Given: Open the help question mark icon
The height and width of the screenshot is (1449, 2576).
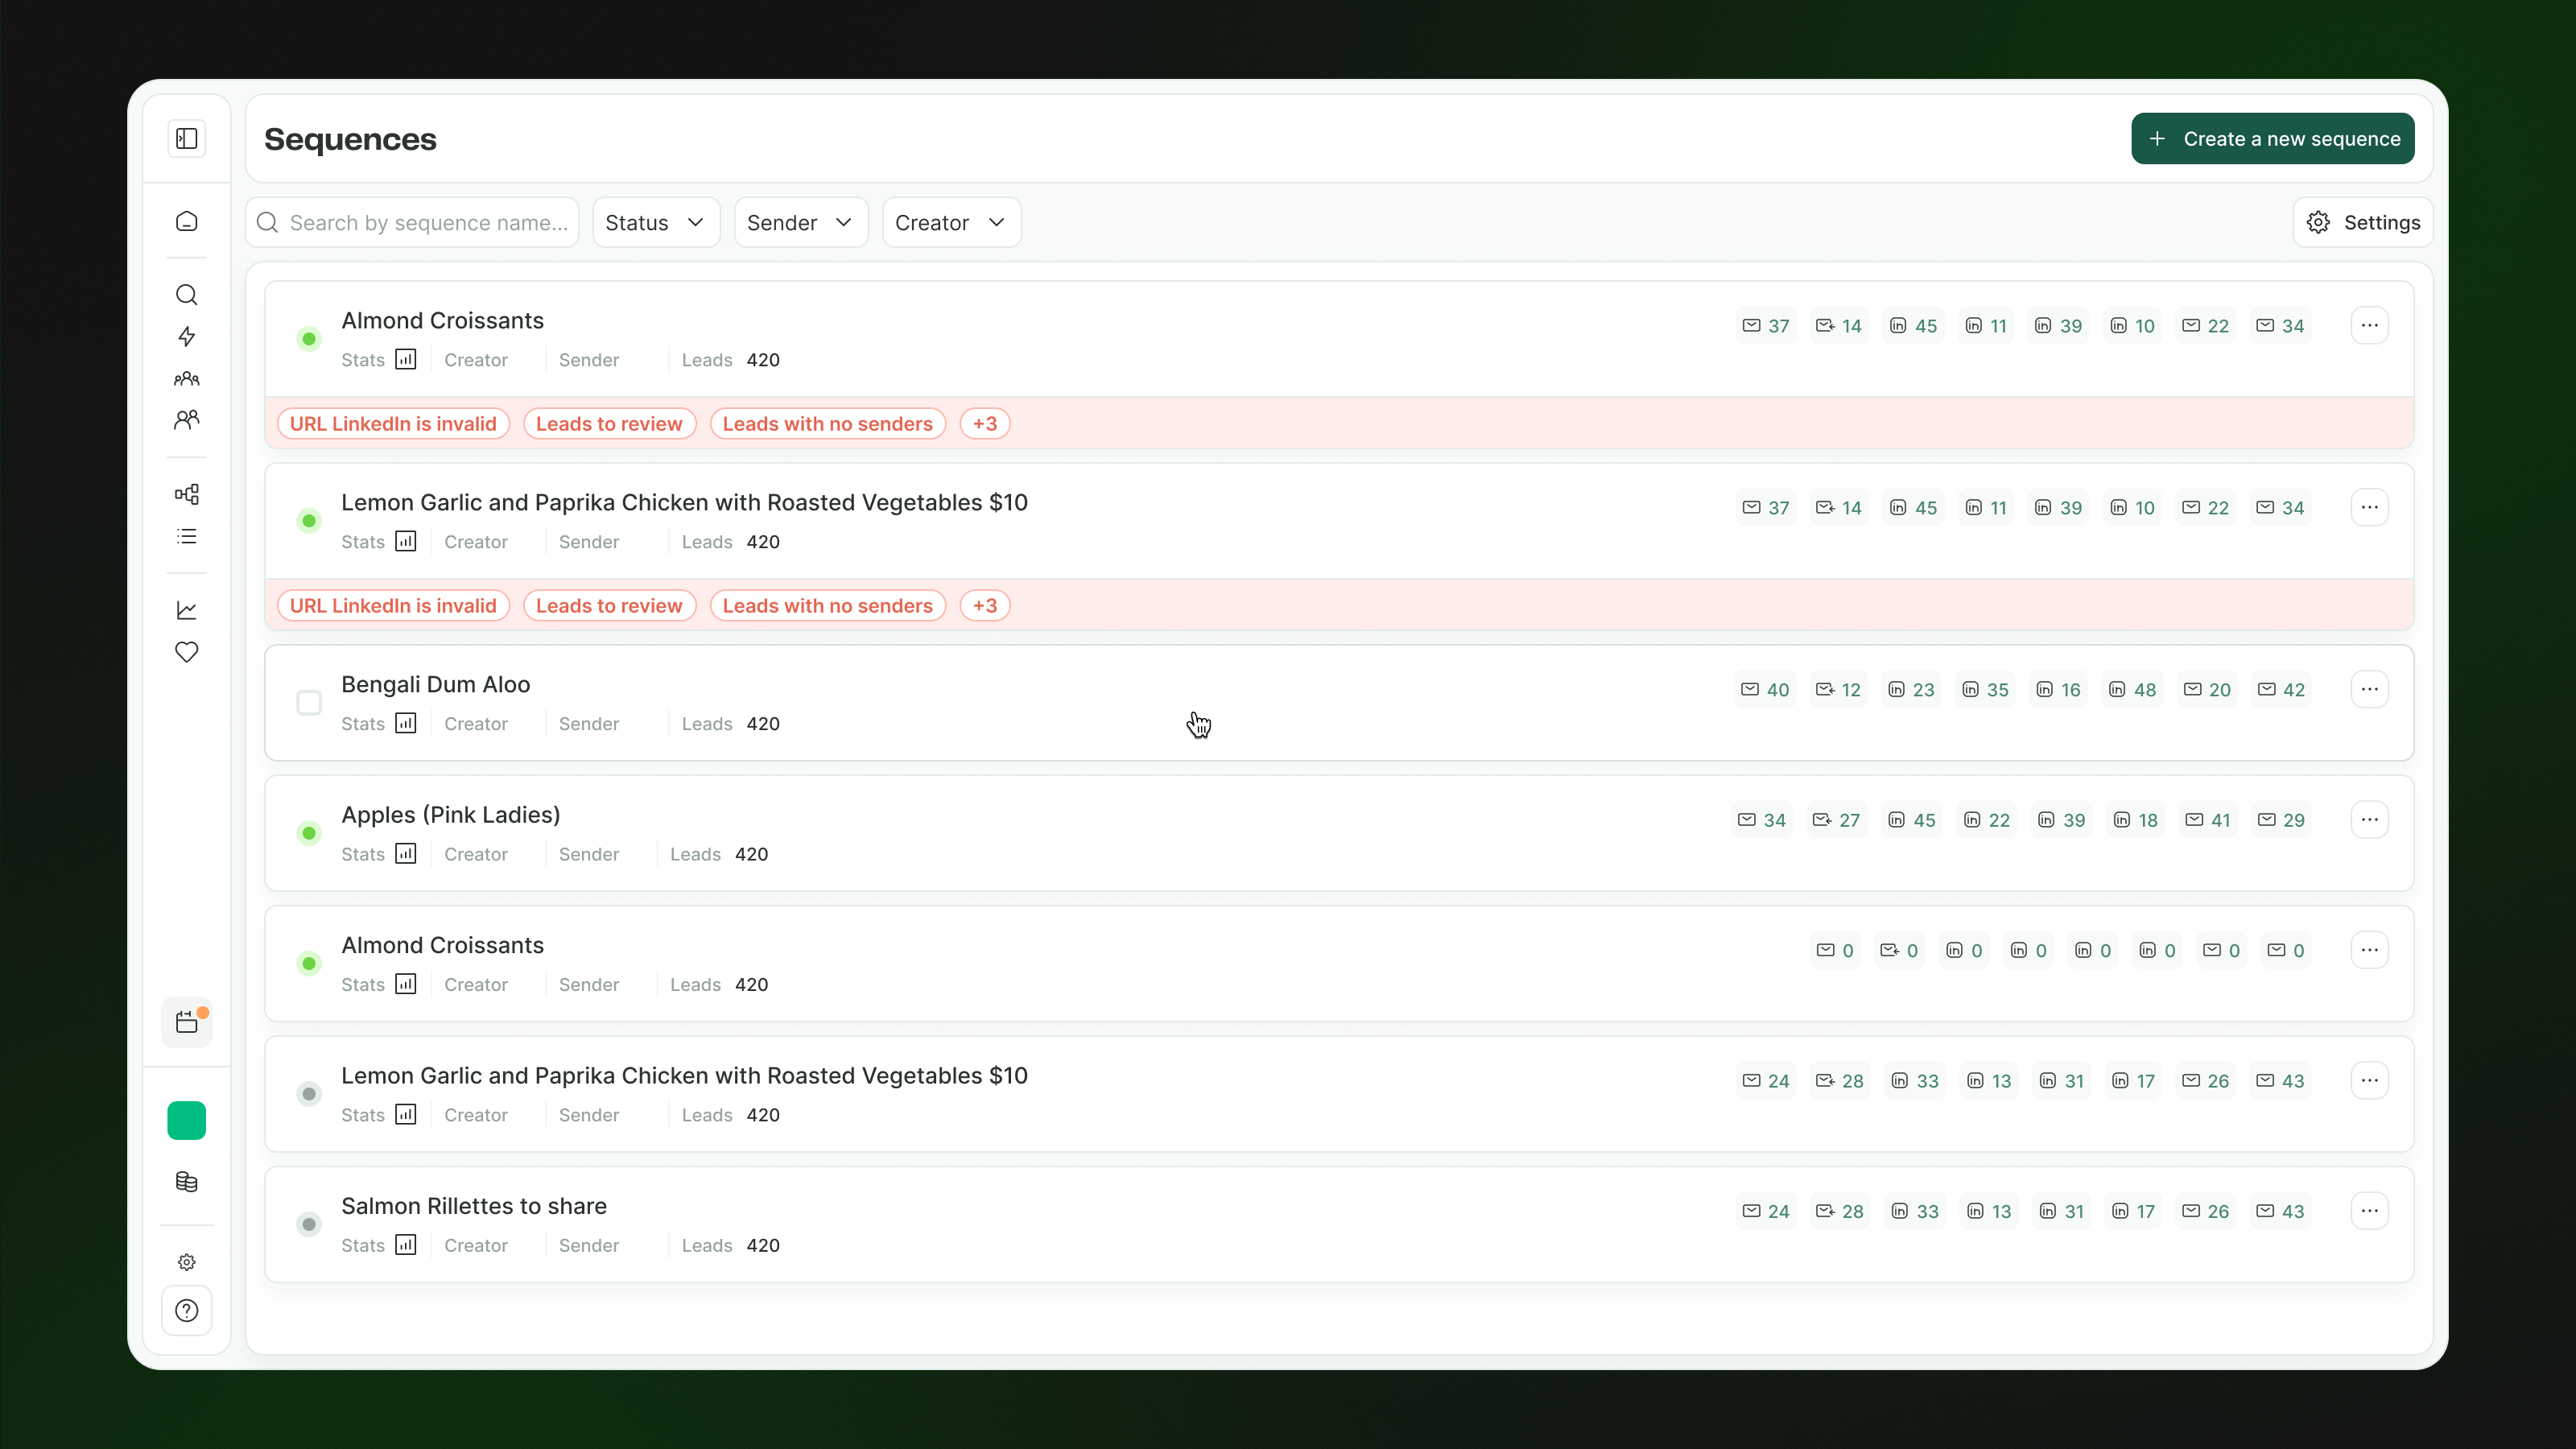Looking at the screenshot, I should pos(187,1310).
